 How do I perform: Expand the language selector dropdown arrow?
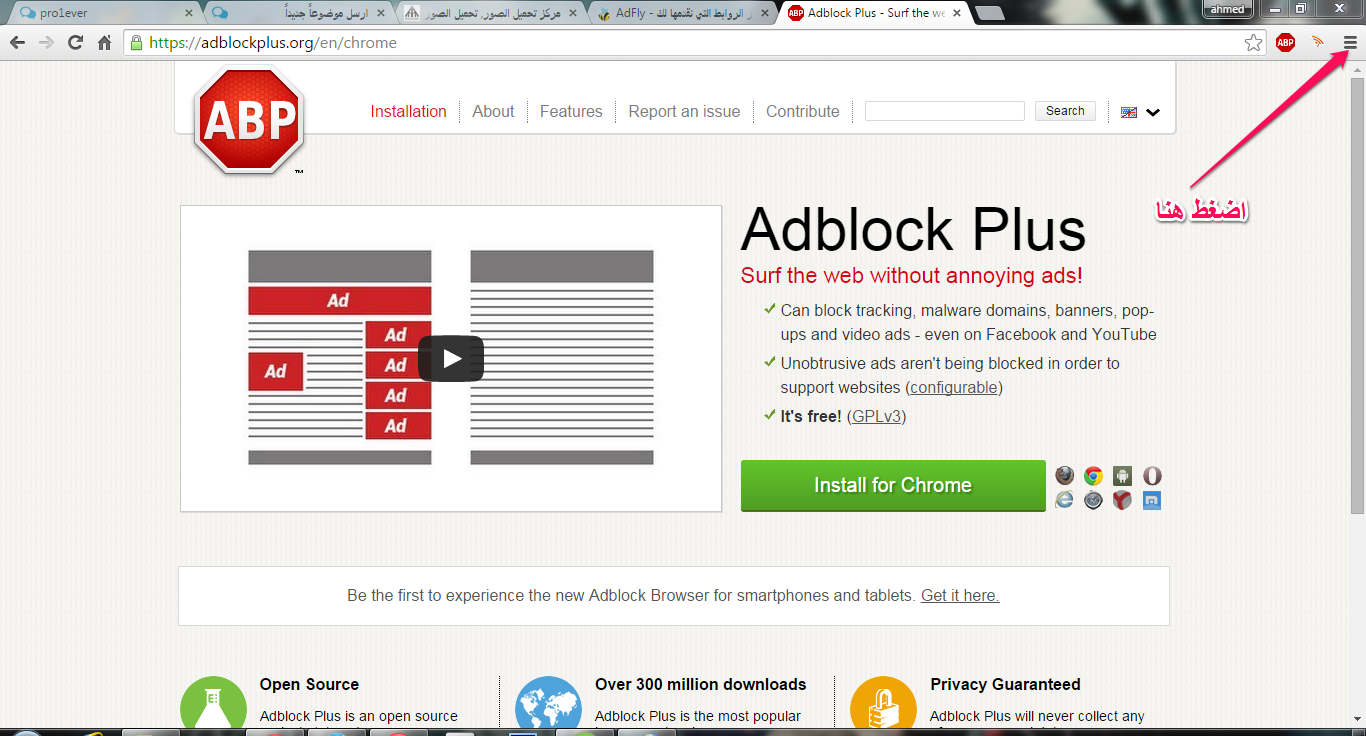click(x=1153, y=113)
